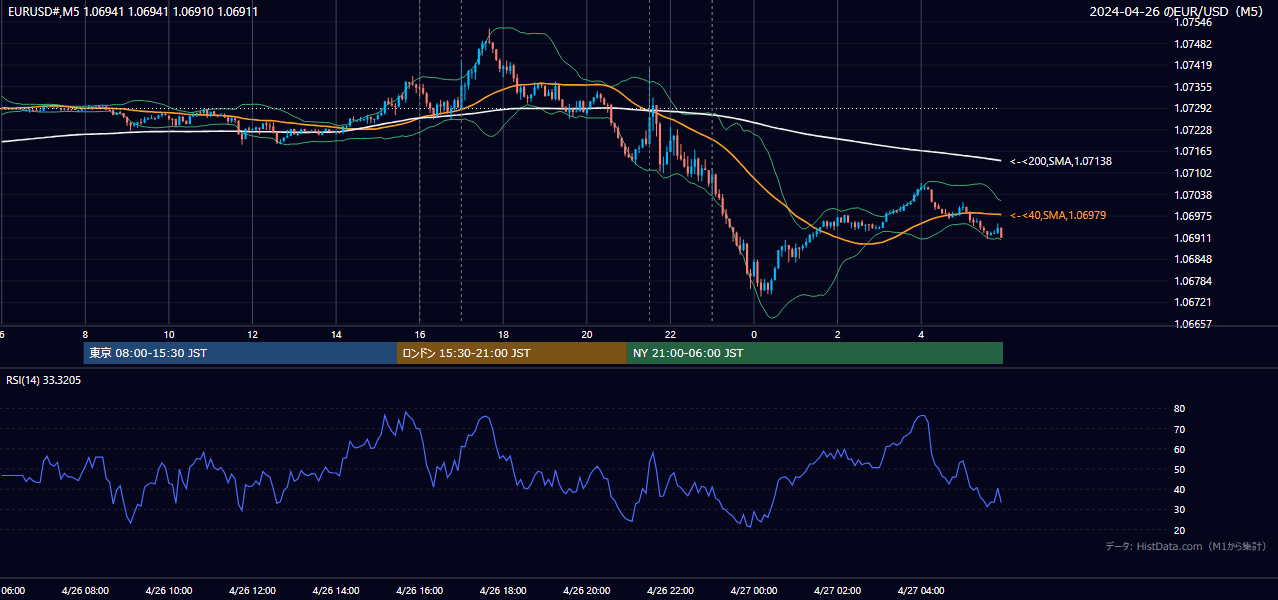Click price scale value 1.07102
Viewport: 1278px width, 600px height.
(1192, 173)
